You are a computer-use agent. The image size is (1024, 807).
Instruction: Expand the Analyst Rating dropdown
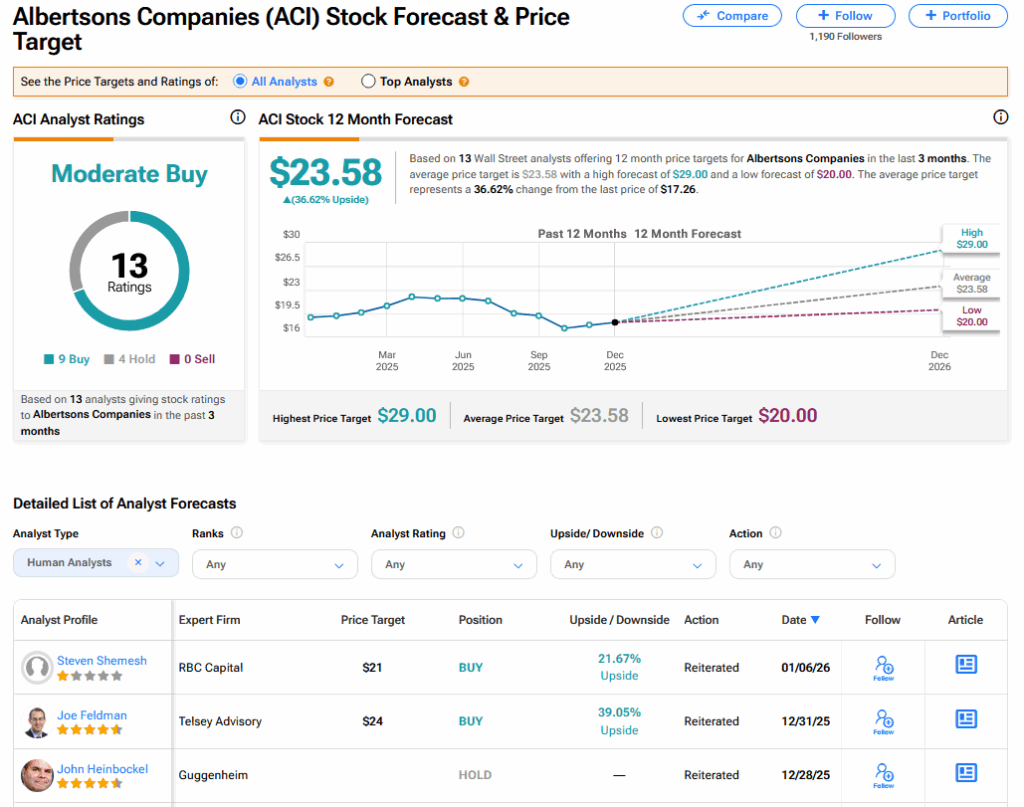[453, 564]
